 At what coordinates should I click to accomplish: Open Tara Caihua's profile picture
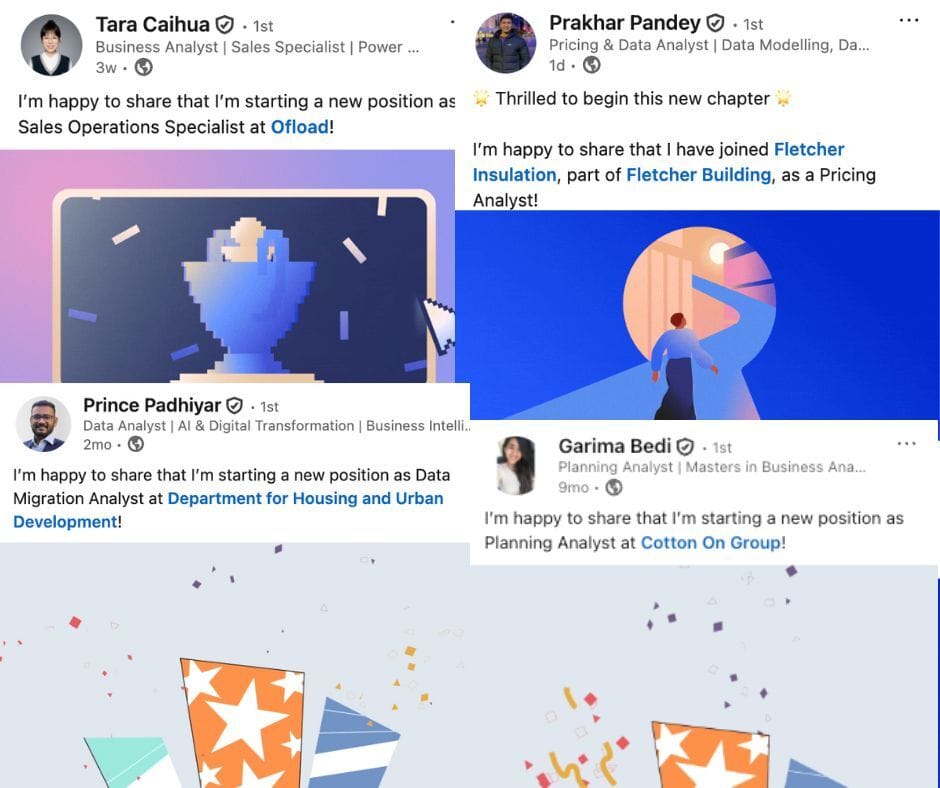[x=51, y=45]
